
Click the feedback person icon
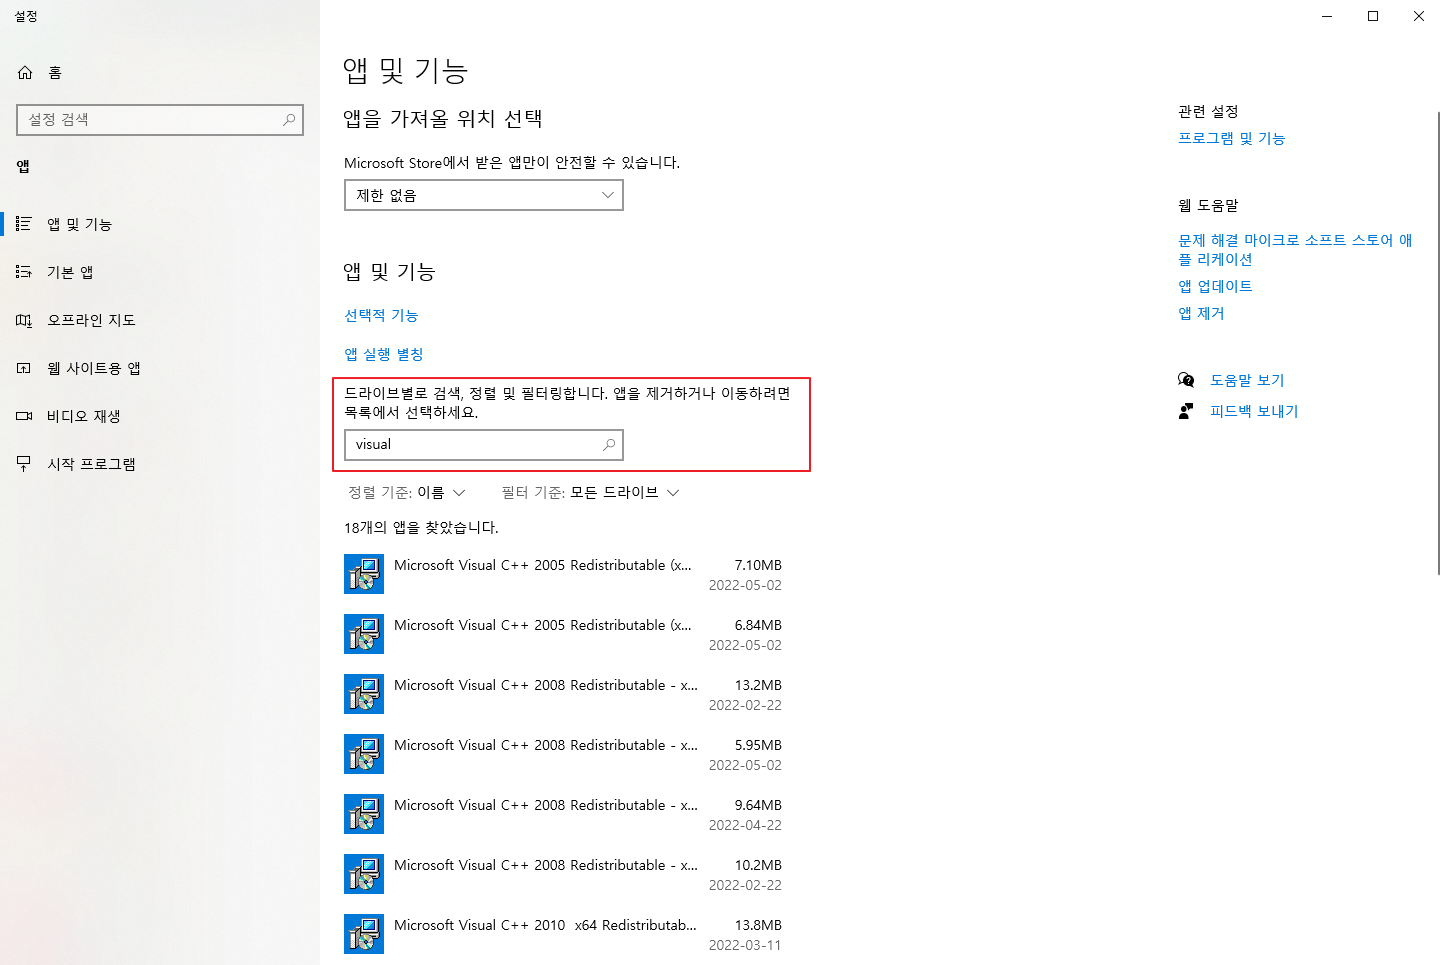click(1186, 411)
